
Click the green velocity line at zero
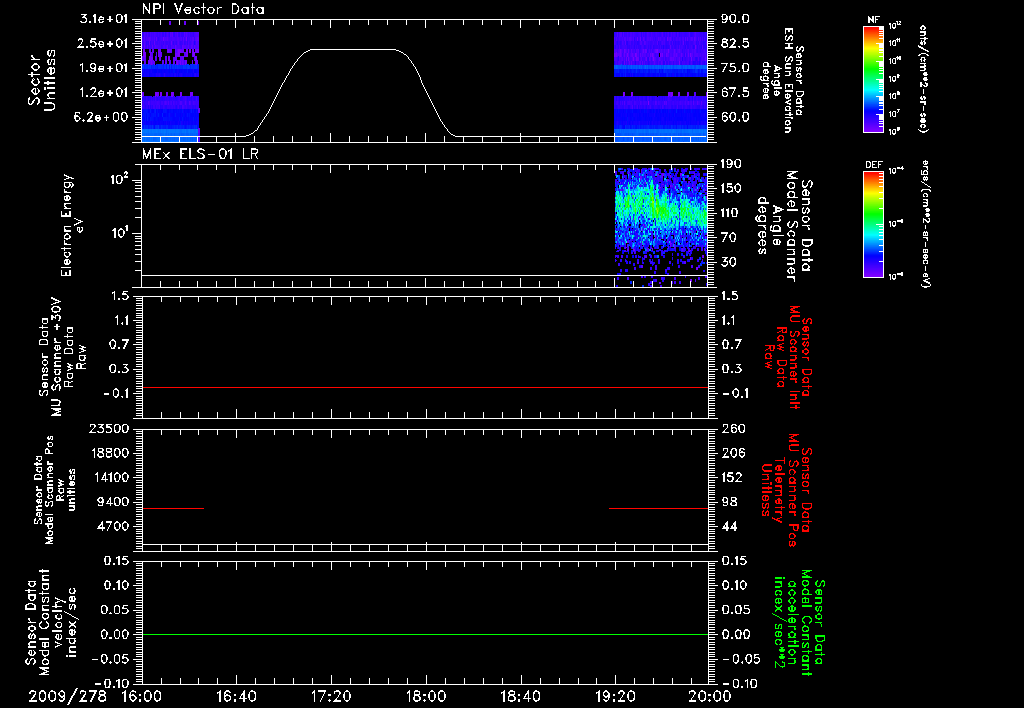[425, 634]
